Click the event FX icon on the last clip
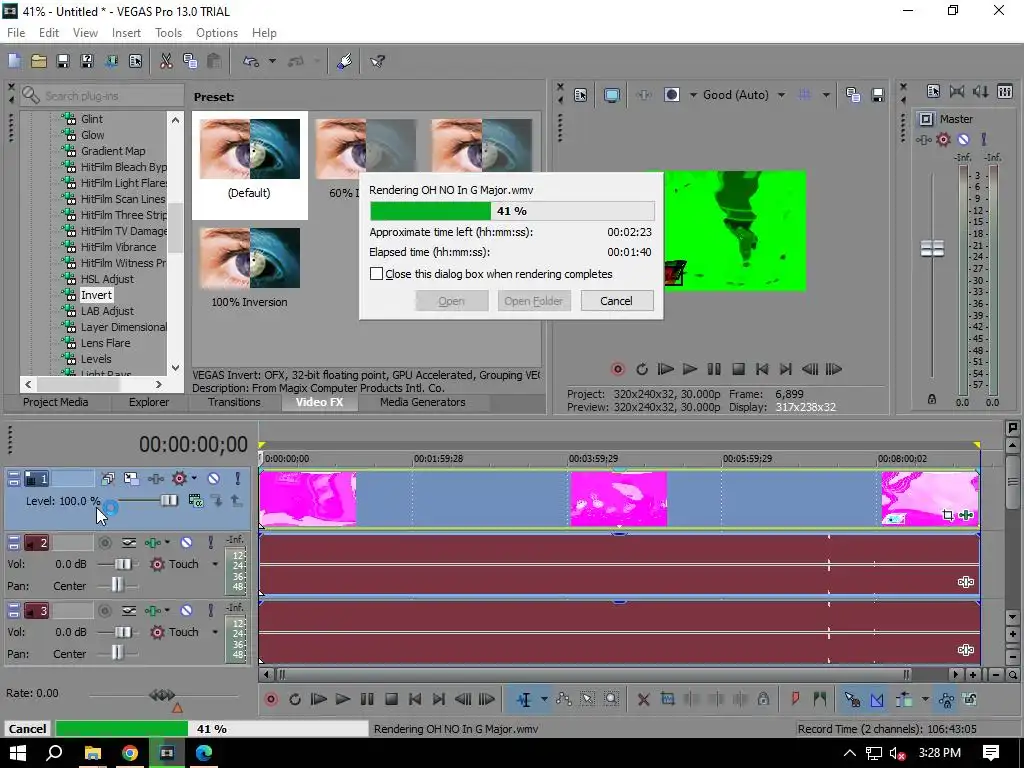The width and height of the screenshot is (1024, 768). coord(967,515)
